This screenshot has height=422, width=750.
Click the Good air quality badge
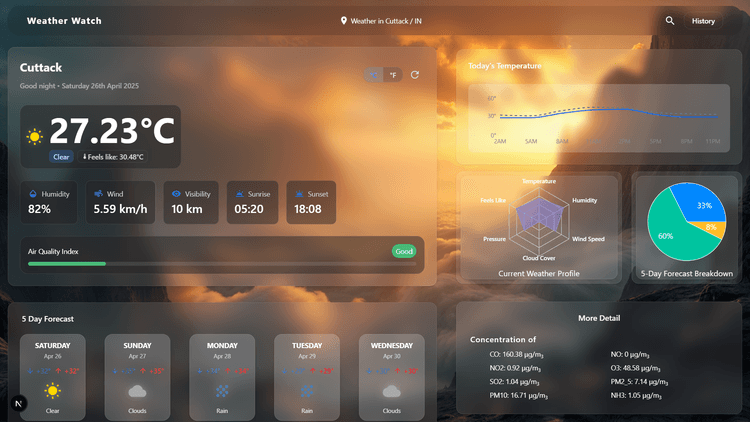403,251
